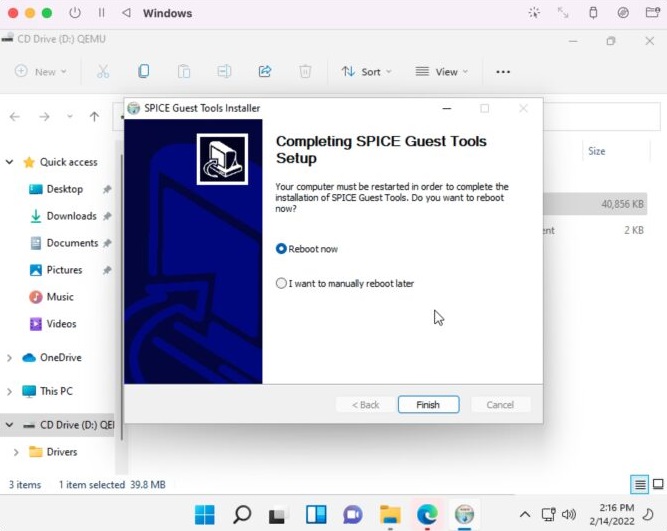Collapse the Quick access section
This screenshot has height=531, width=667.
point(9,162)
